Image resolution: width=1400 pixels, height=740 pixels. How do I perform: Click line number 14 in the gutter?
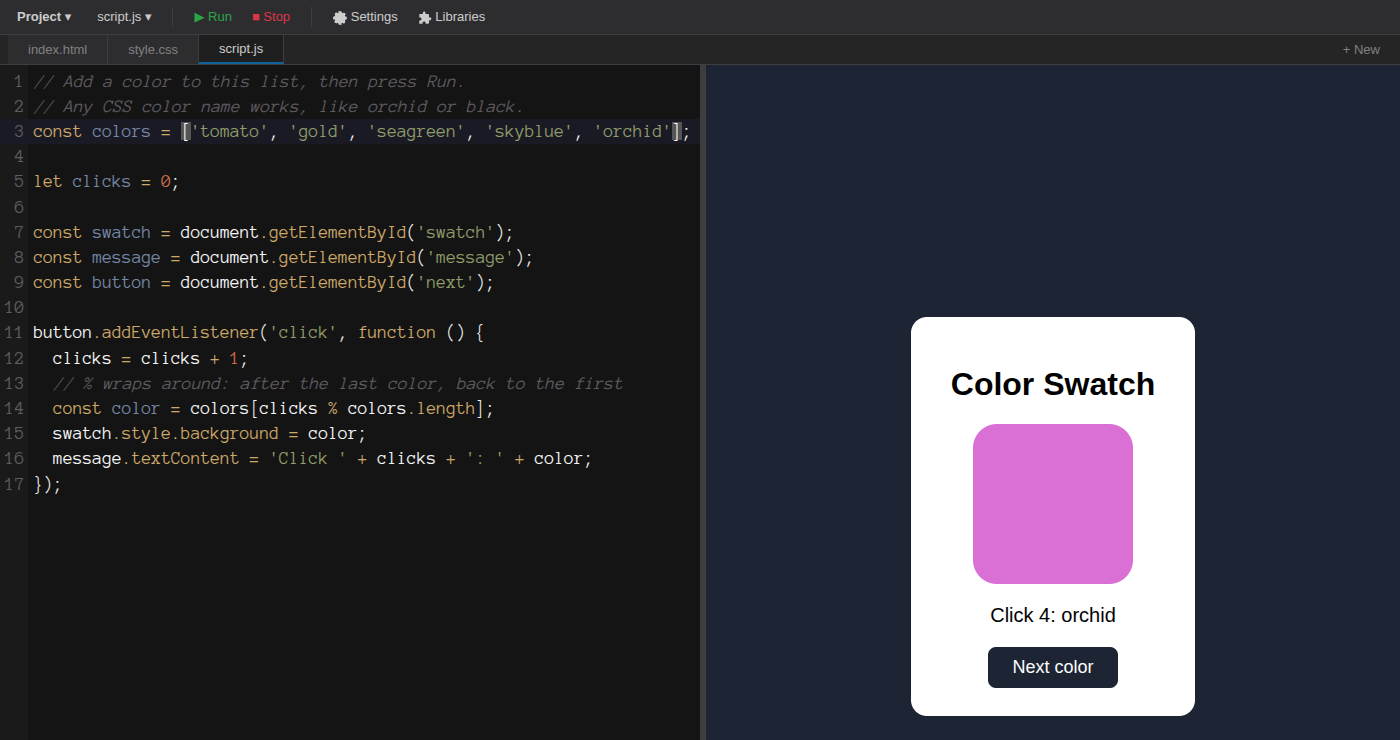click(13, 408)
